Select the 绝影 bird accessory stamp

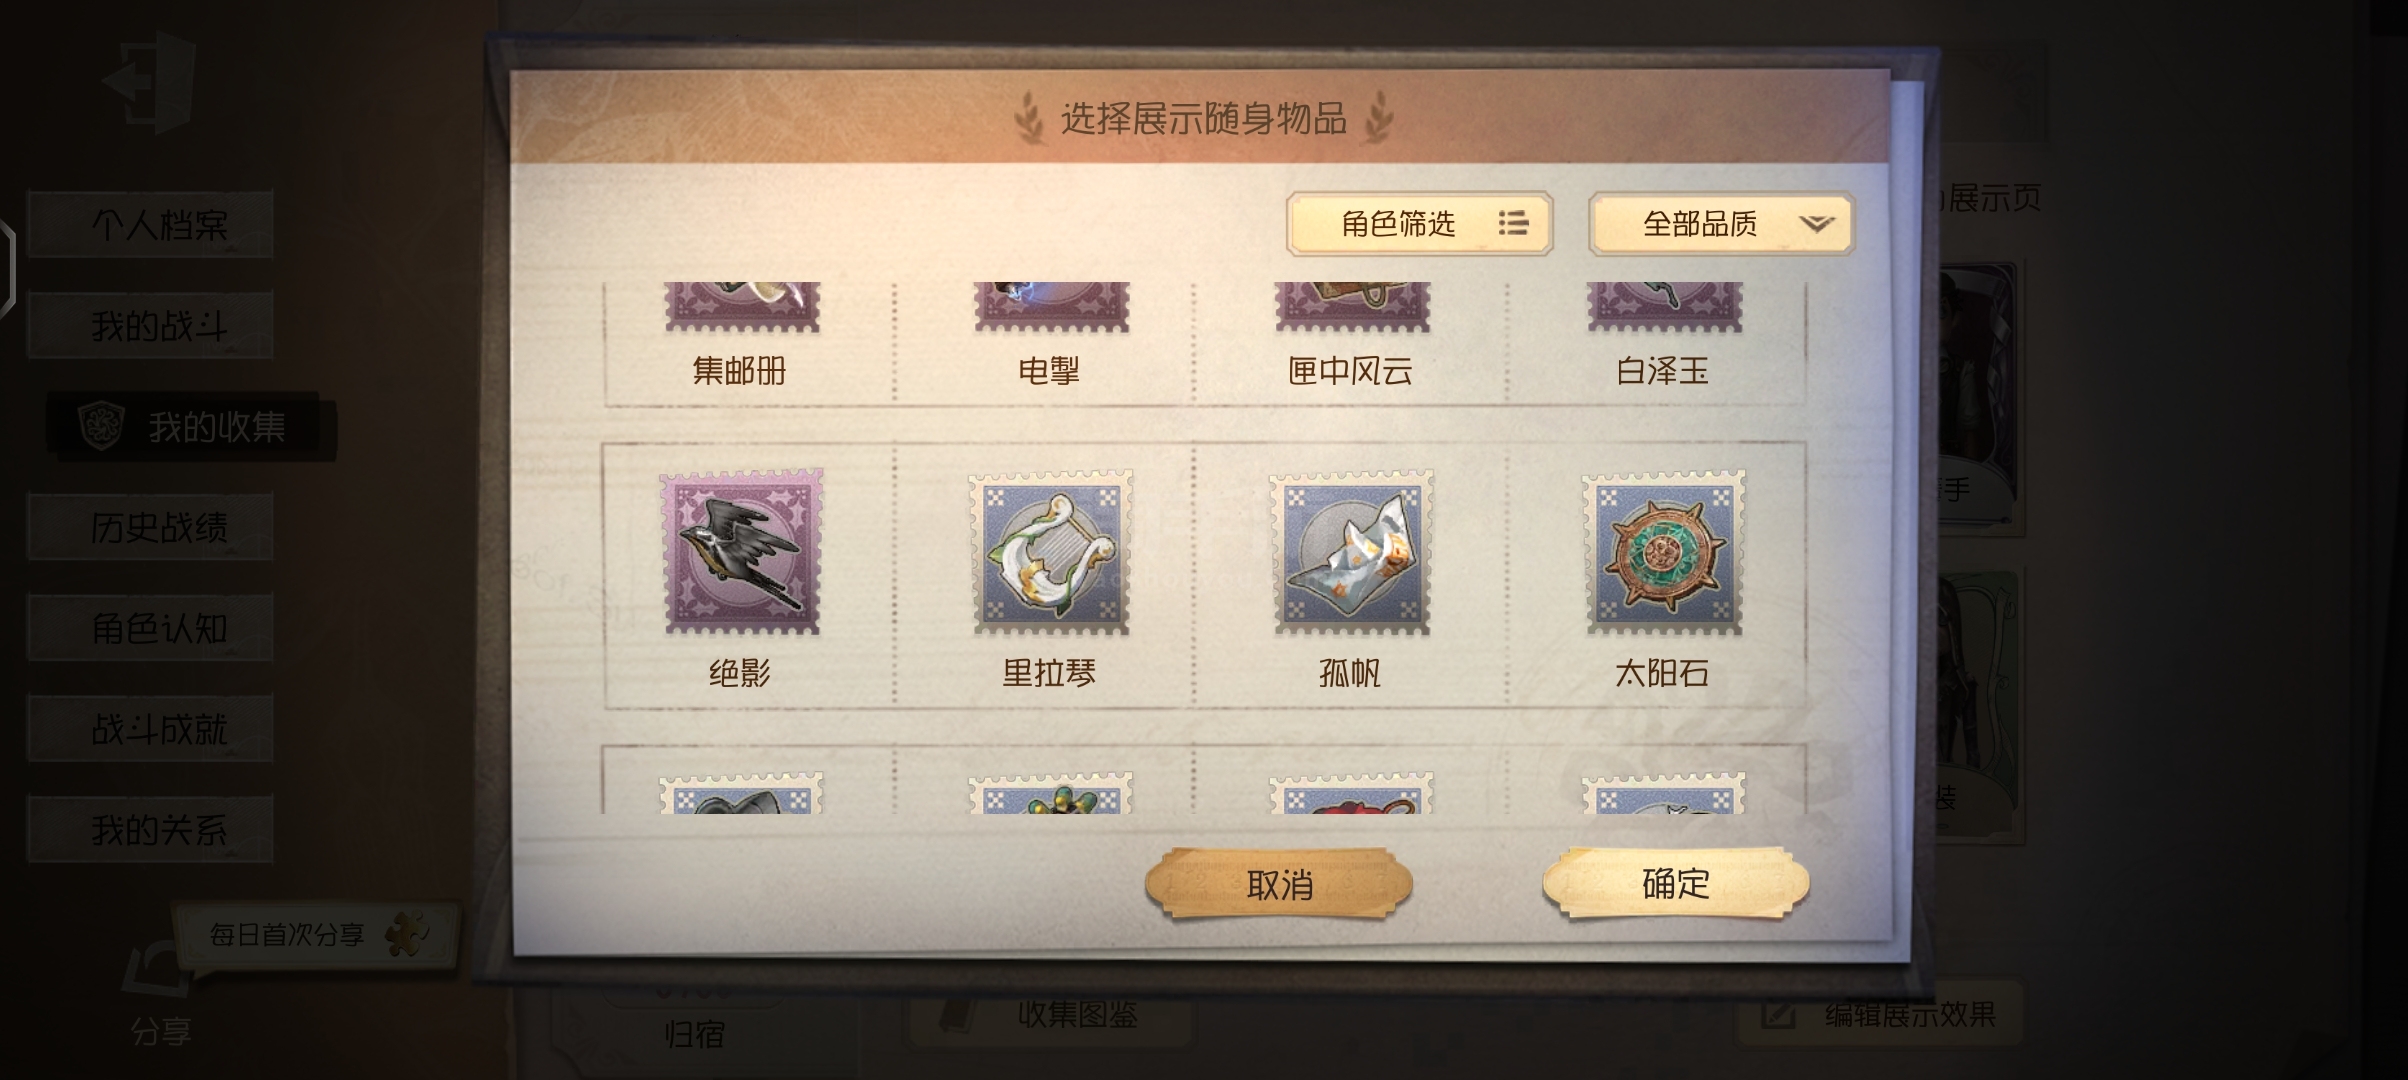click(741, 552)
